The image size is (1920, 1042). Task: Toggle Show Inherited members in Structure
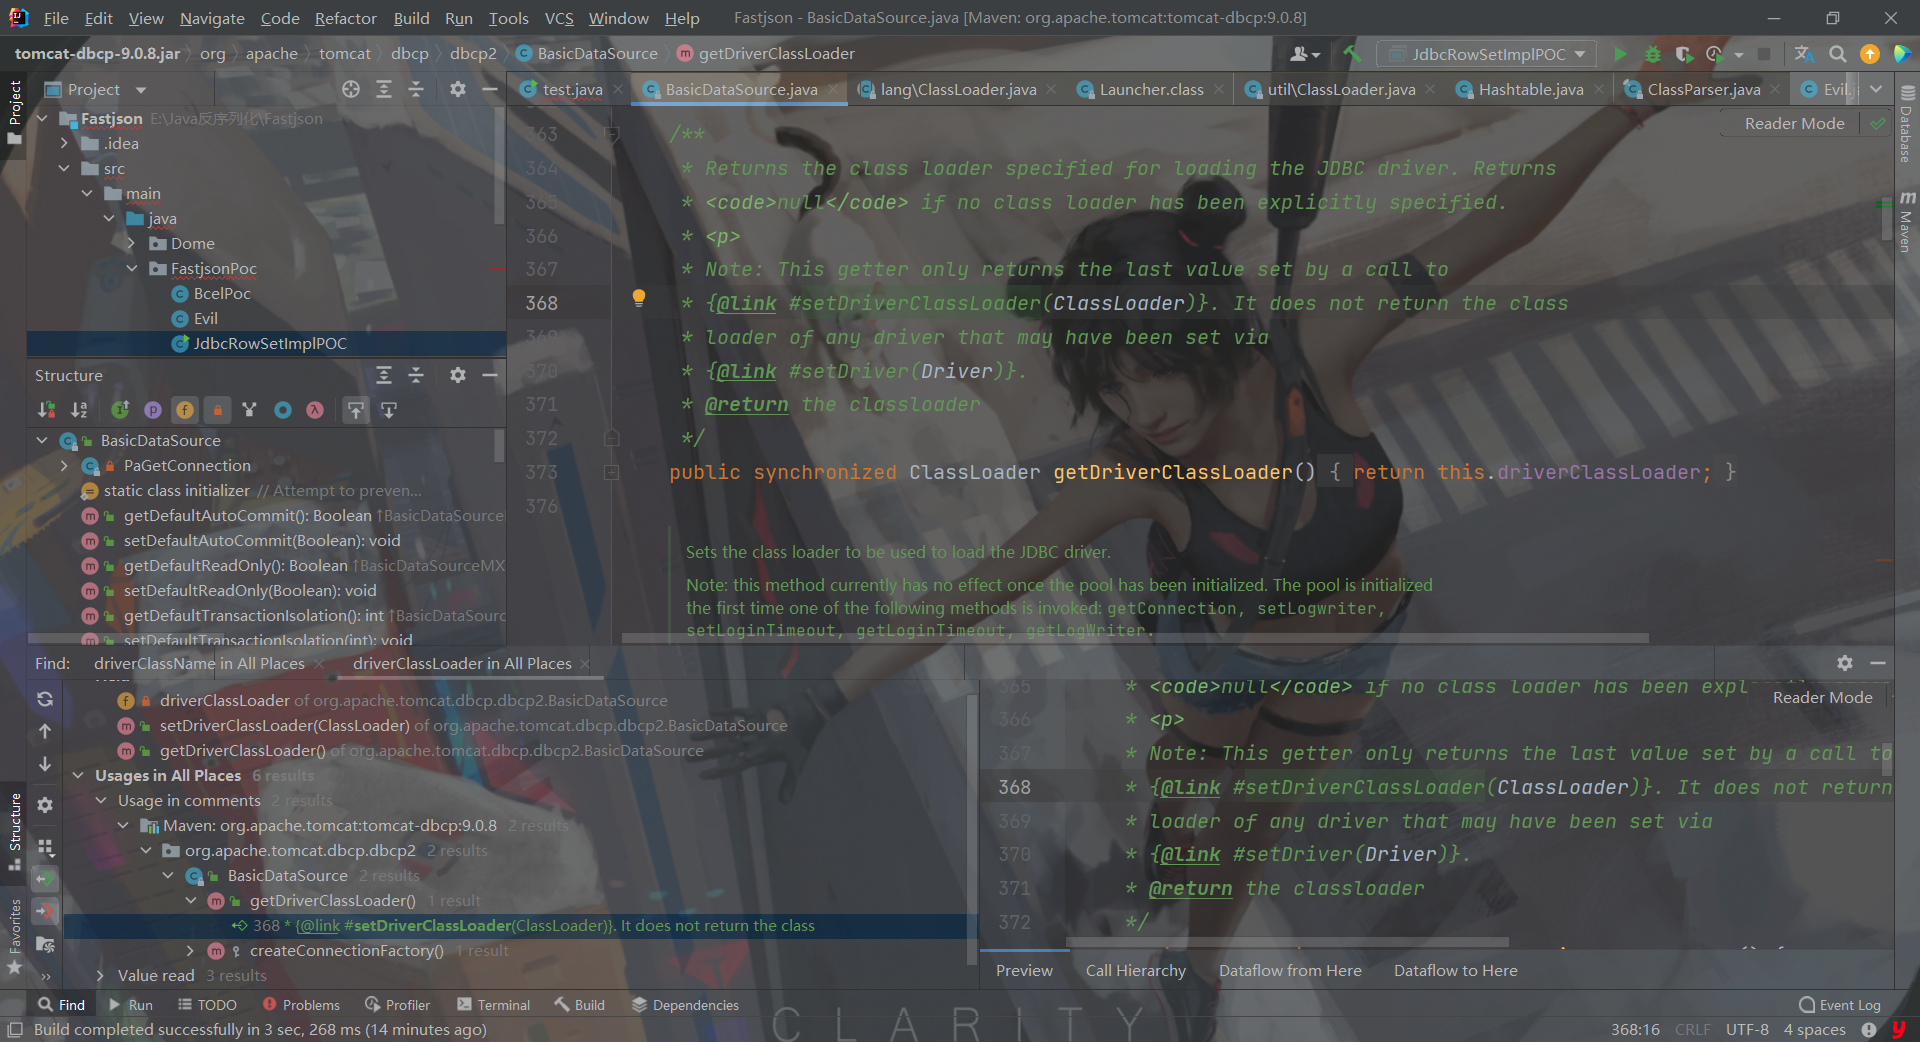pos(120,409)
